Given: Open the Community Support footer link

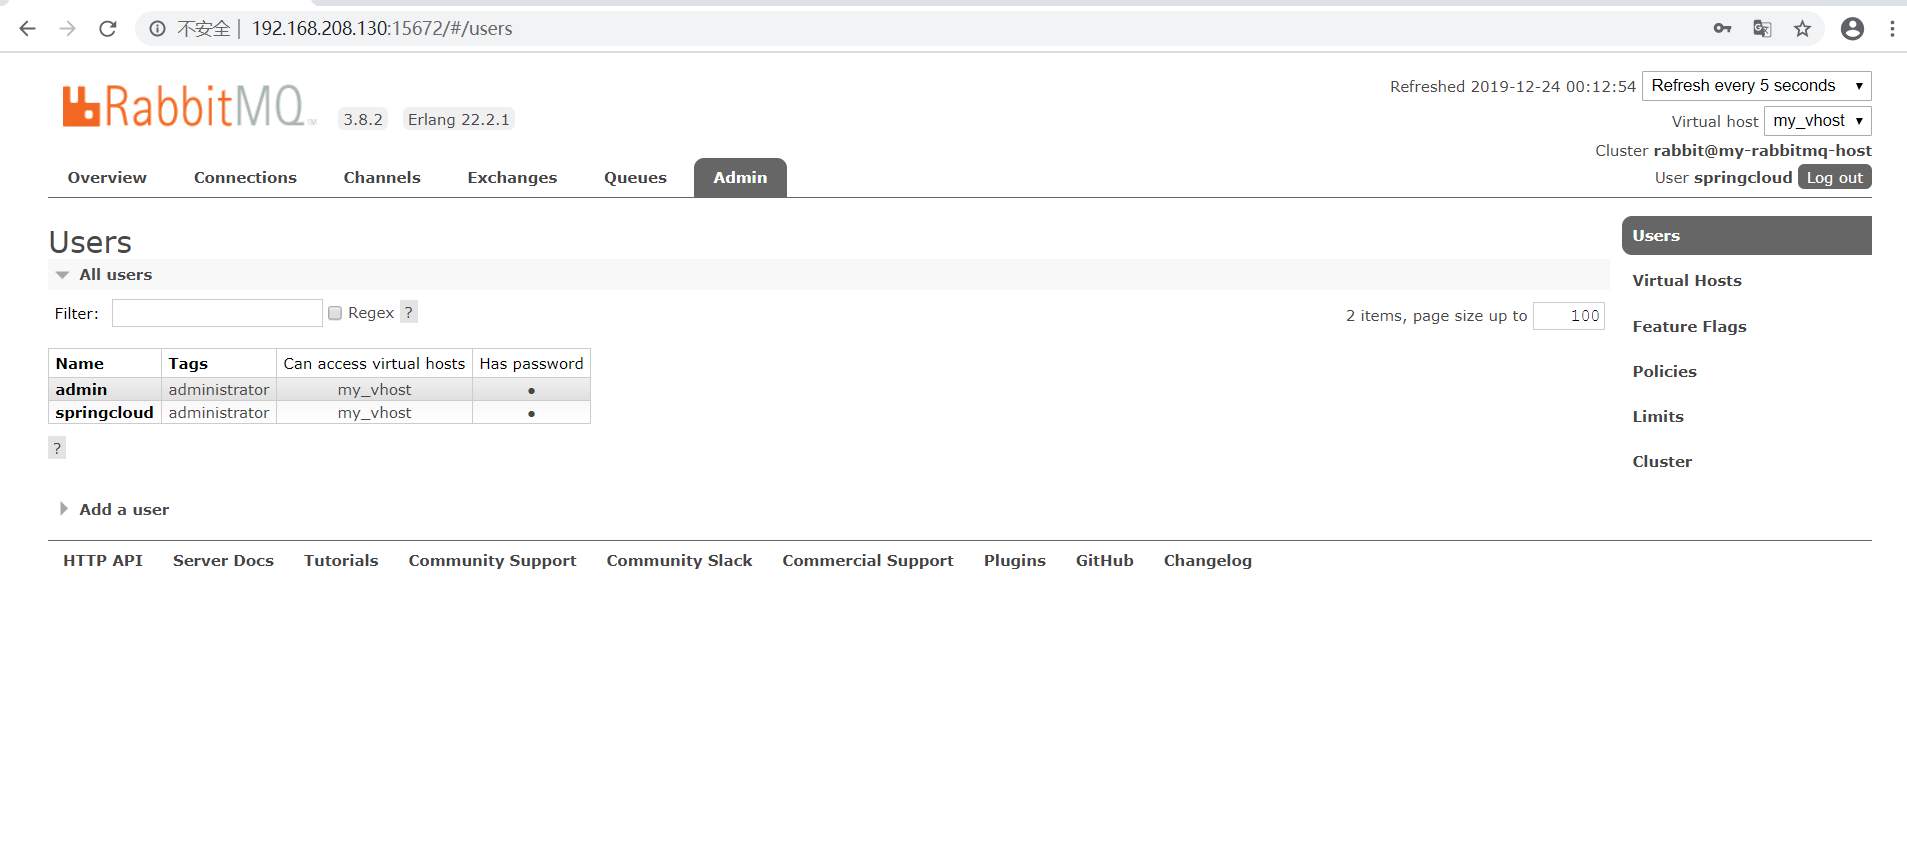Looking at the screenshot, I should [492, 561].
